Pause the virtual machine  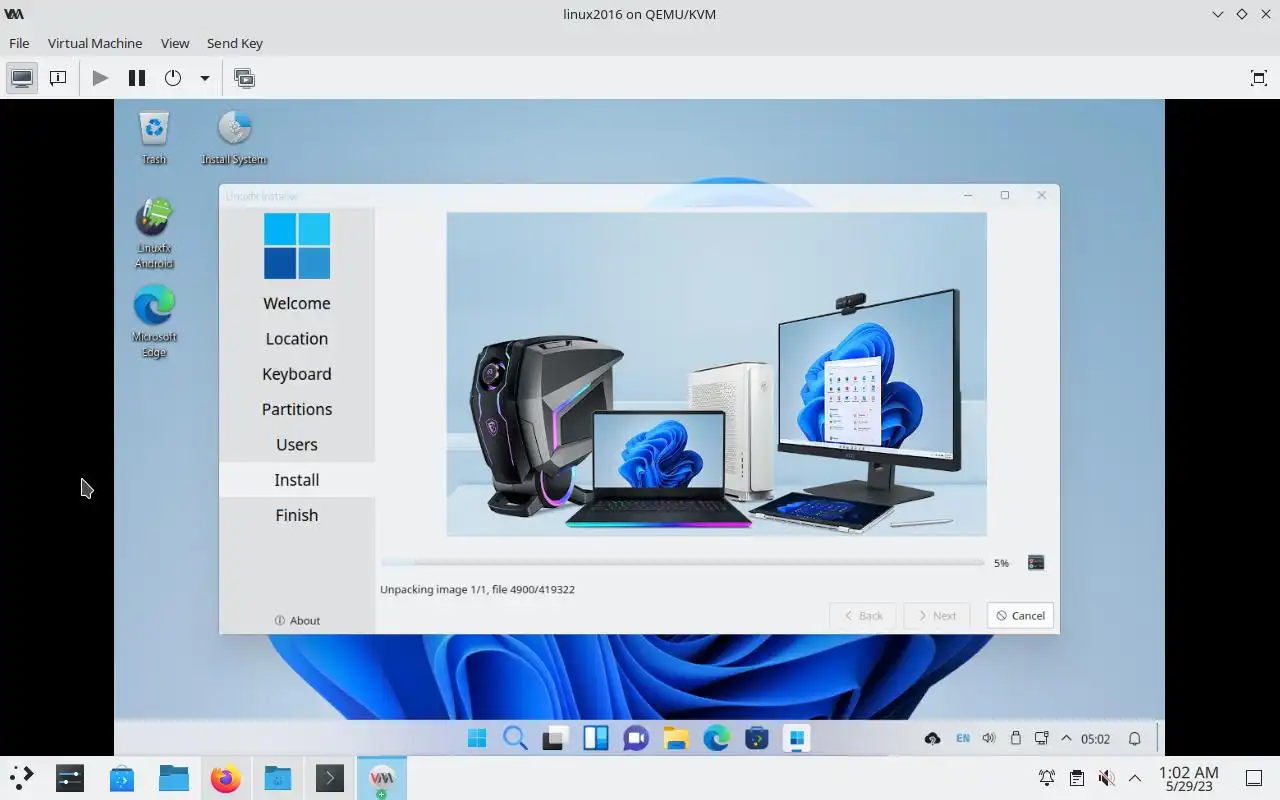pos(137,78)
